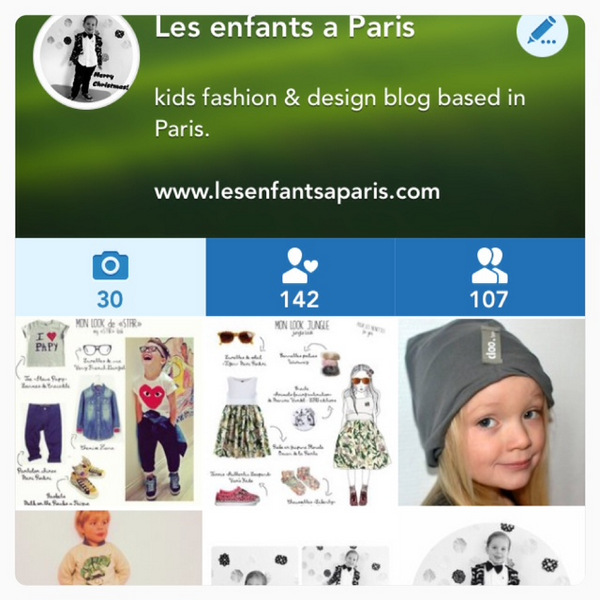Click the circular profile avatar

point(86,59)
